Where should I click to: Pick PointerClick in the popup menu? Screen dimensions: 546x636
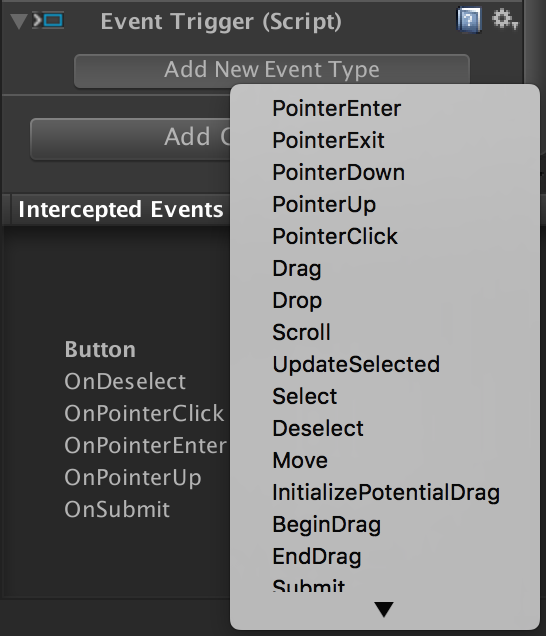(x=385, y=236)
